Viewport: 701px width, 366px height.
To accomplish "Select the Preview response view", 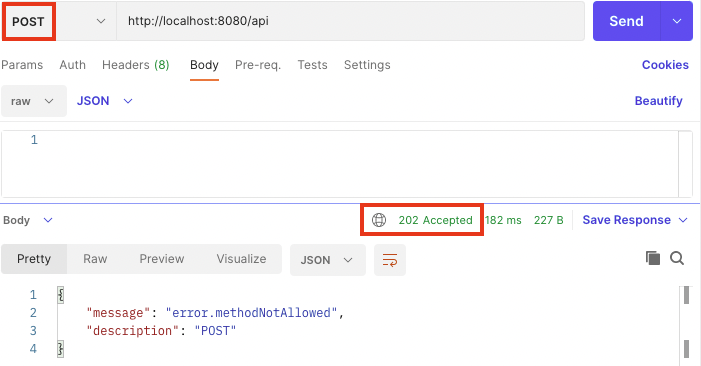I will pos(162,259).
